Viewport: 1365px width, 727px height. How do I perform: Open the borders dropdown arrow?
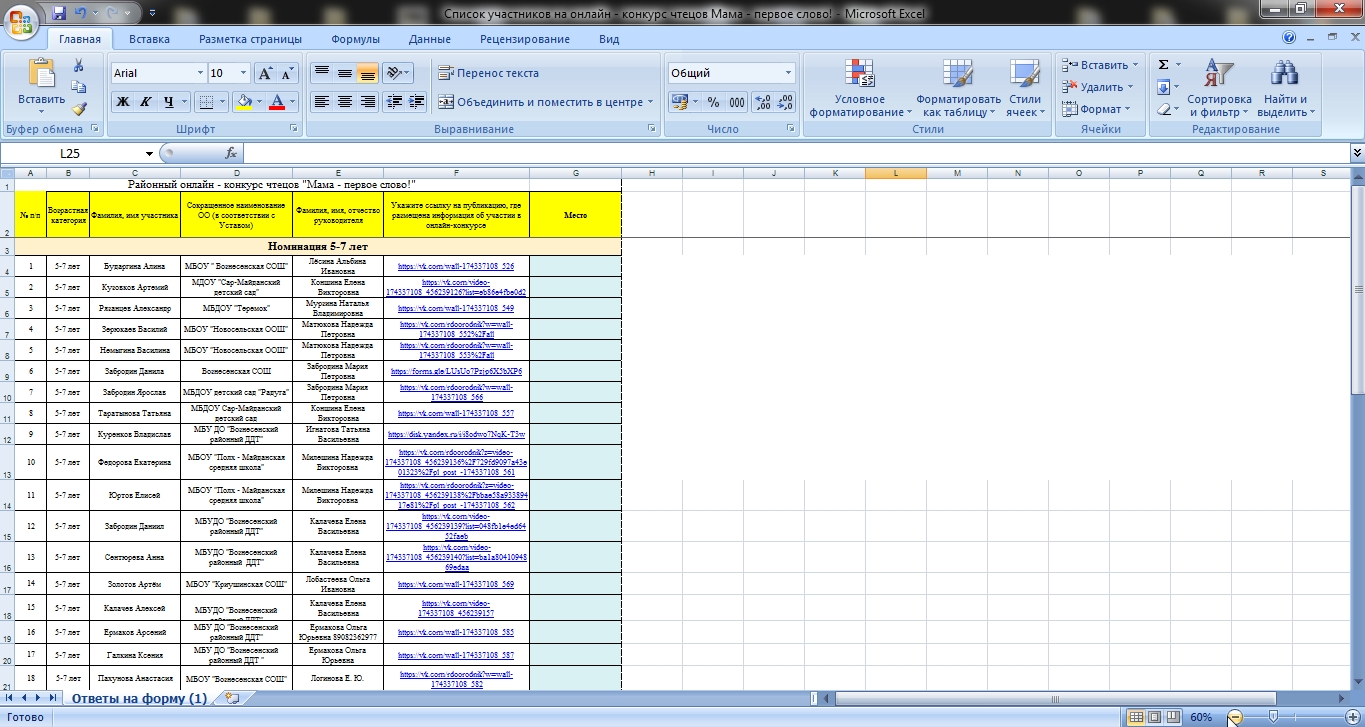(x=222, y=101)
